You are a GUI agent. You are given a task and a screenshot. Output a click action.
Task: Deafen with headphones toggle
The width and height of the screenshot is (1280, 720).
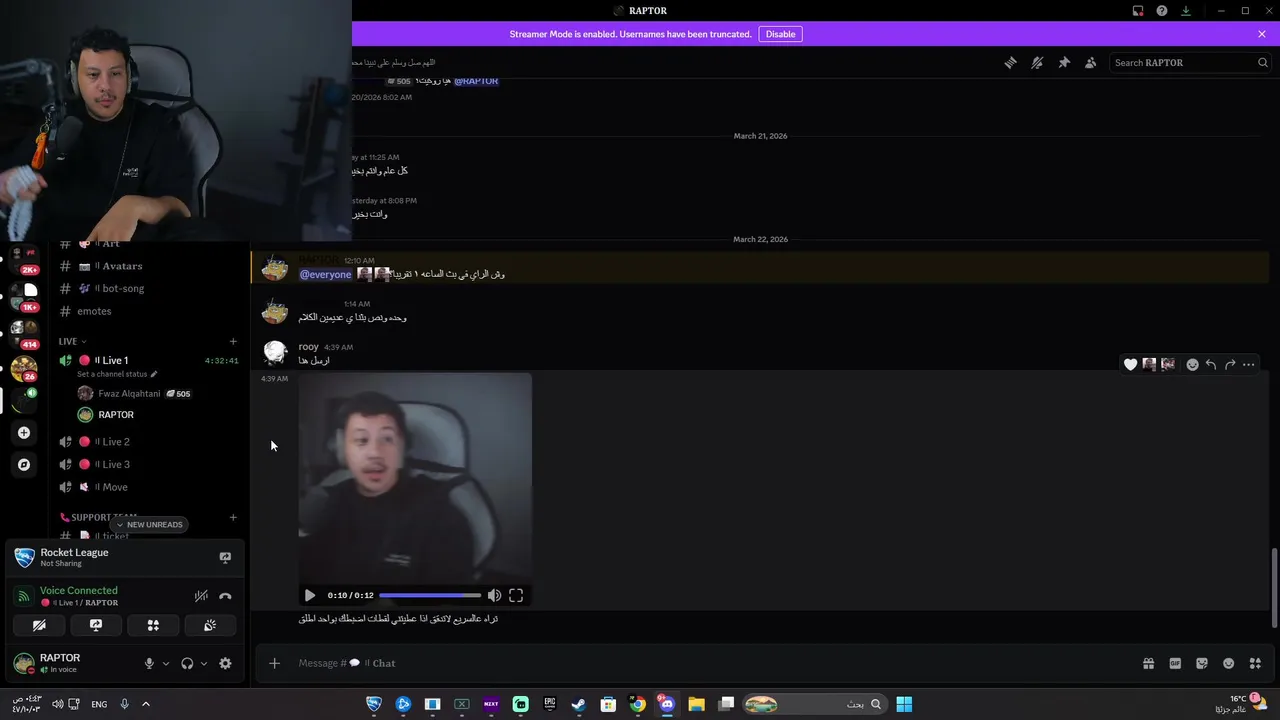[x=187, y=663]
